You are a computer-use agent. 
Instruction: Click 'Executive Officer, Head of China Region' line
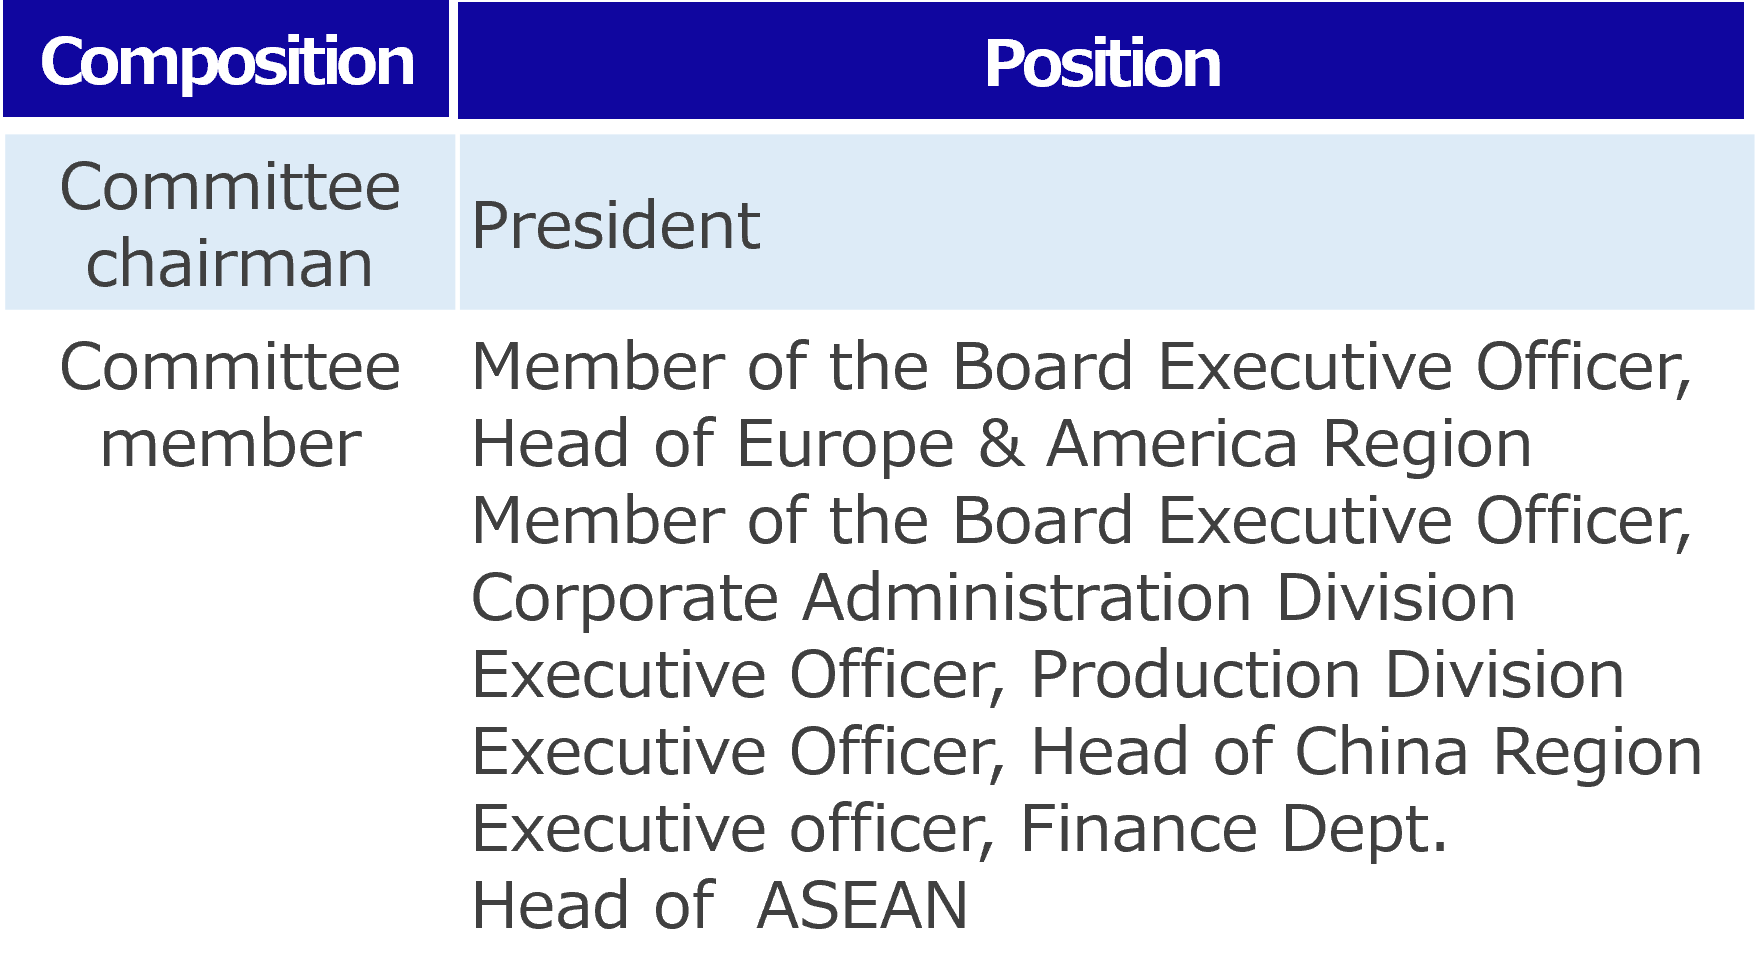[1086, 752]
